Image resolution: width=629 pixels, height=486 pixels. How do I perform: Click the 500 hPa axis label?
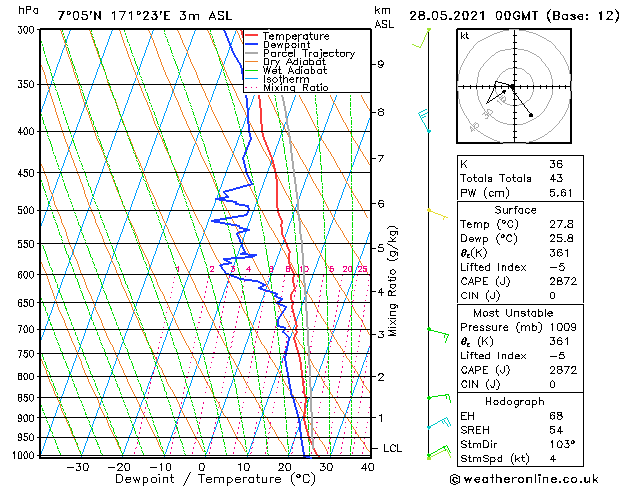click(x=26, y=211)
